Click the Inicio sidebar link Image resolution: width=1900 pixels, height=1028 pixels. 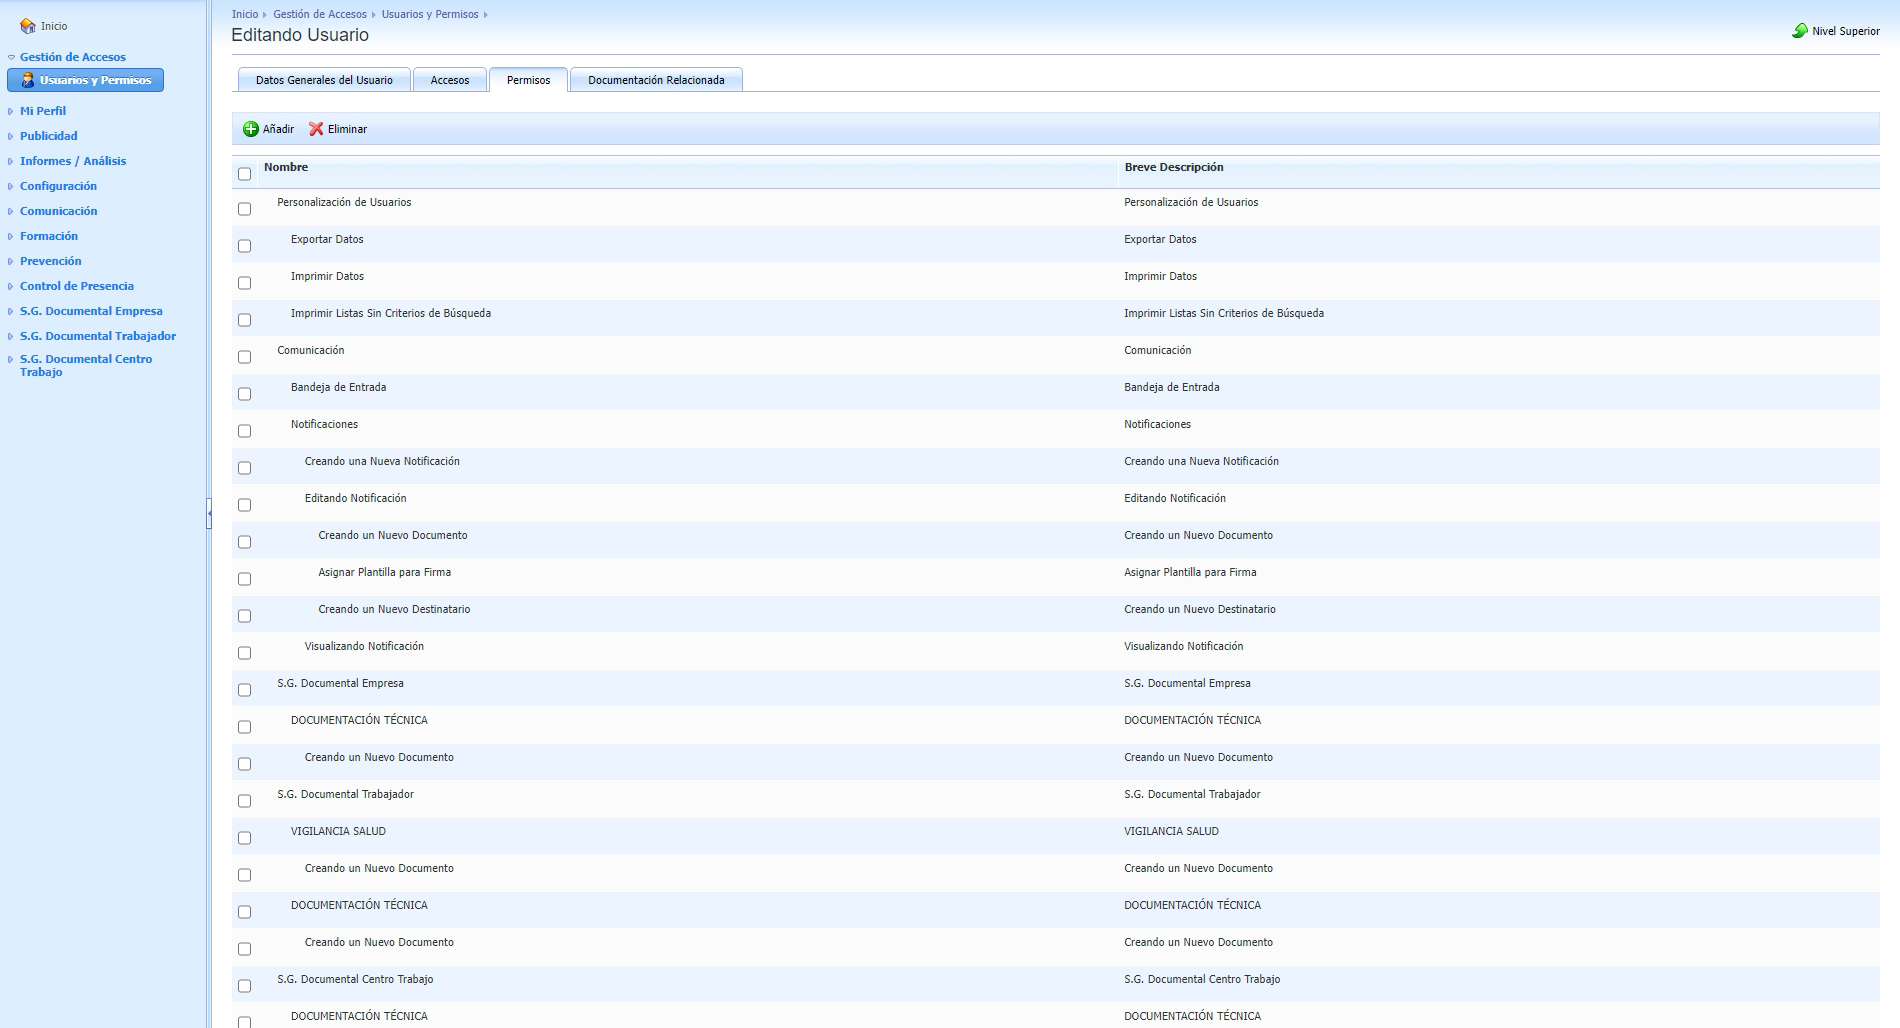click(54, 26)
